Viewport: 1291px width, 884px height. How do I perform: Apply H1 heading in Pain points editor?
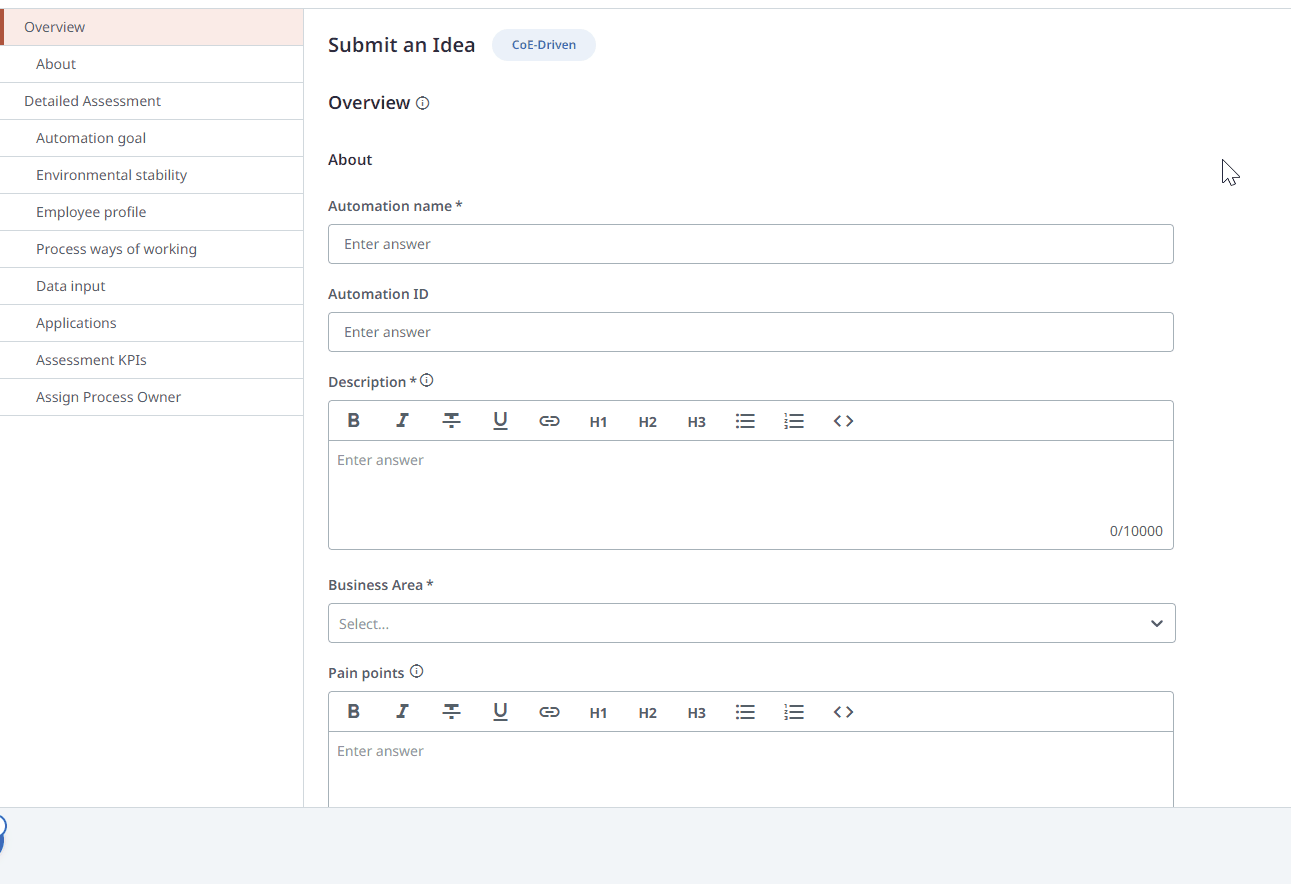598,712
